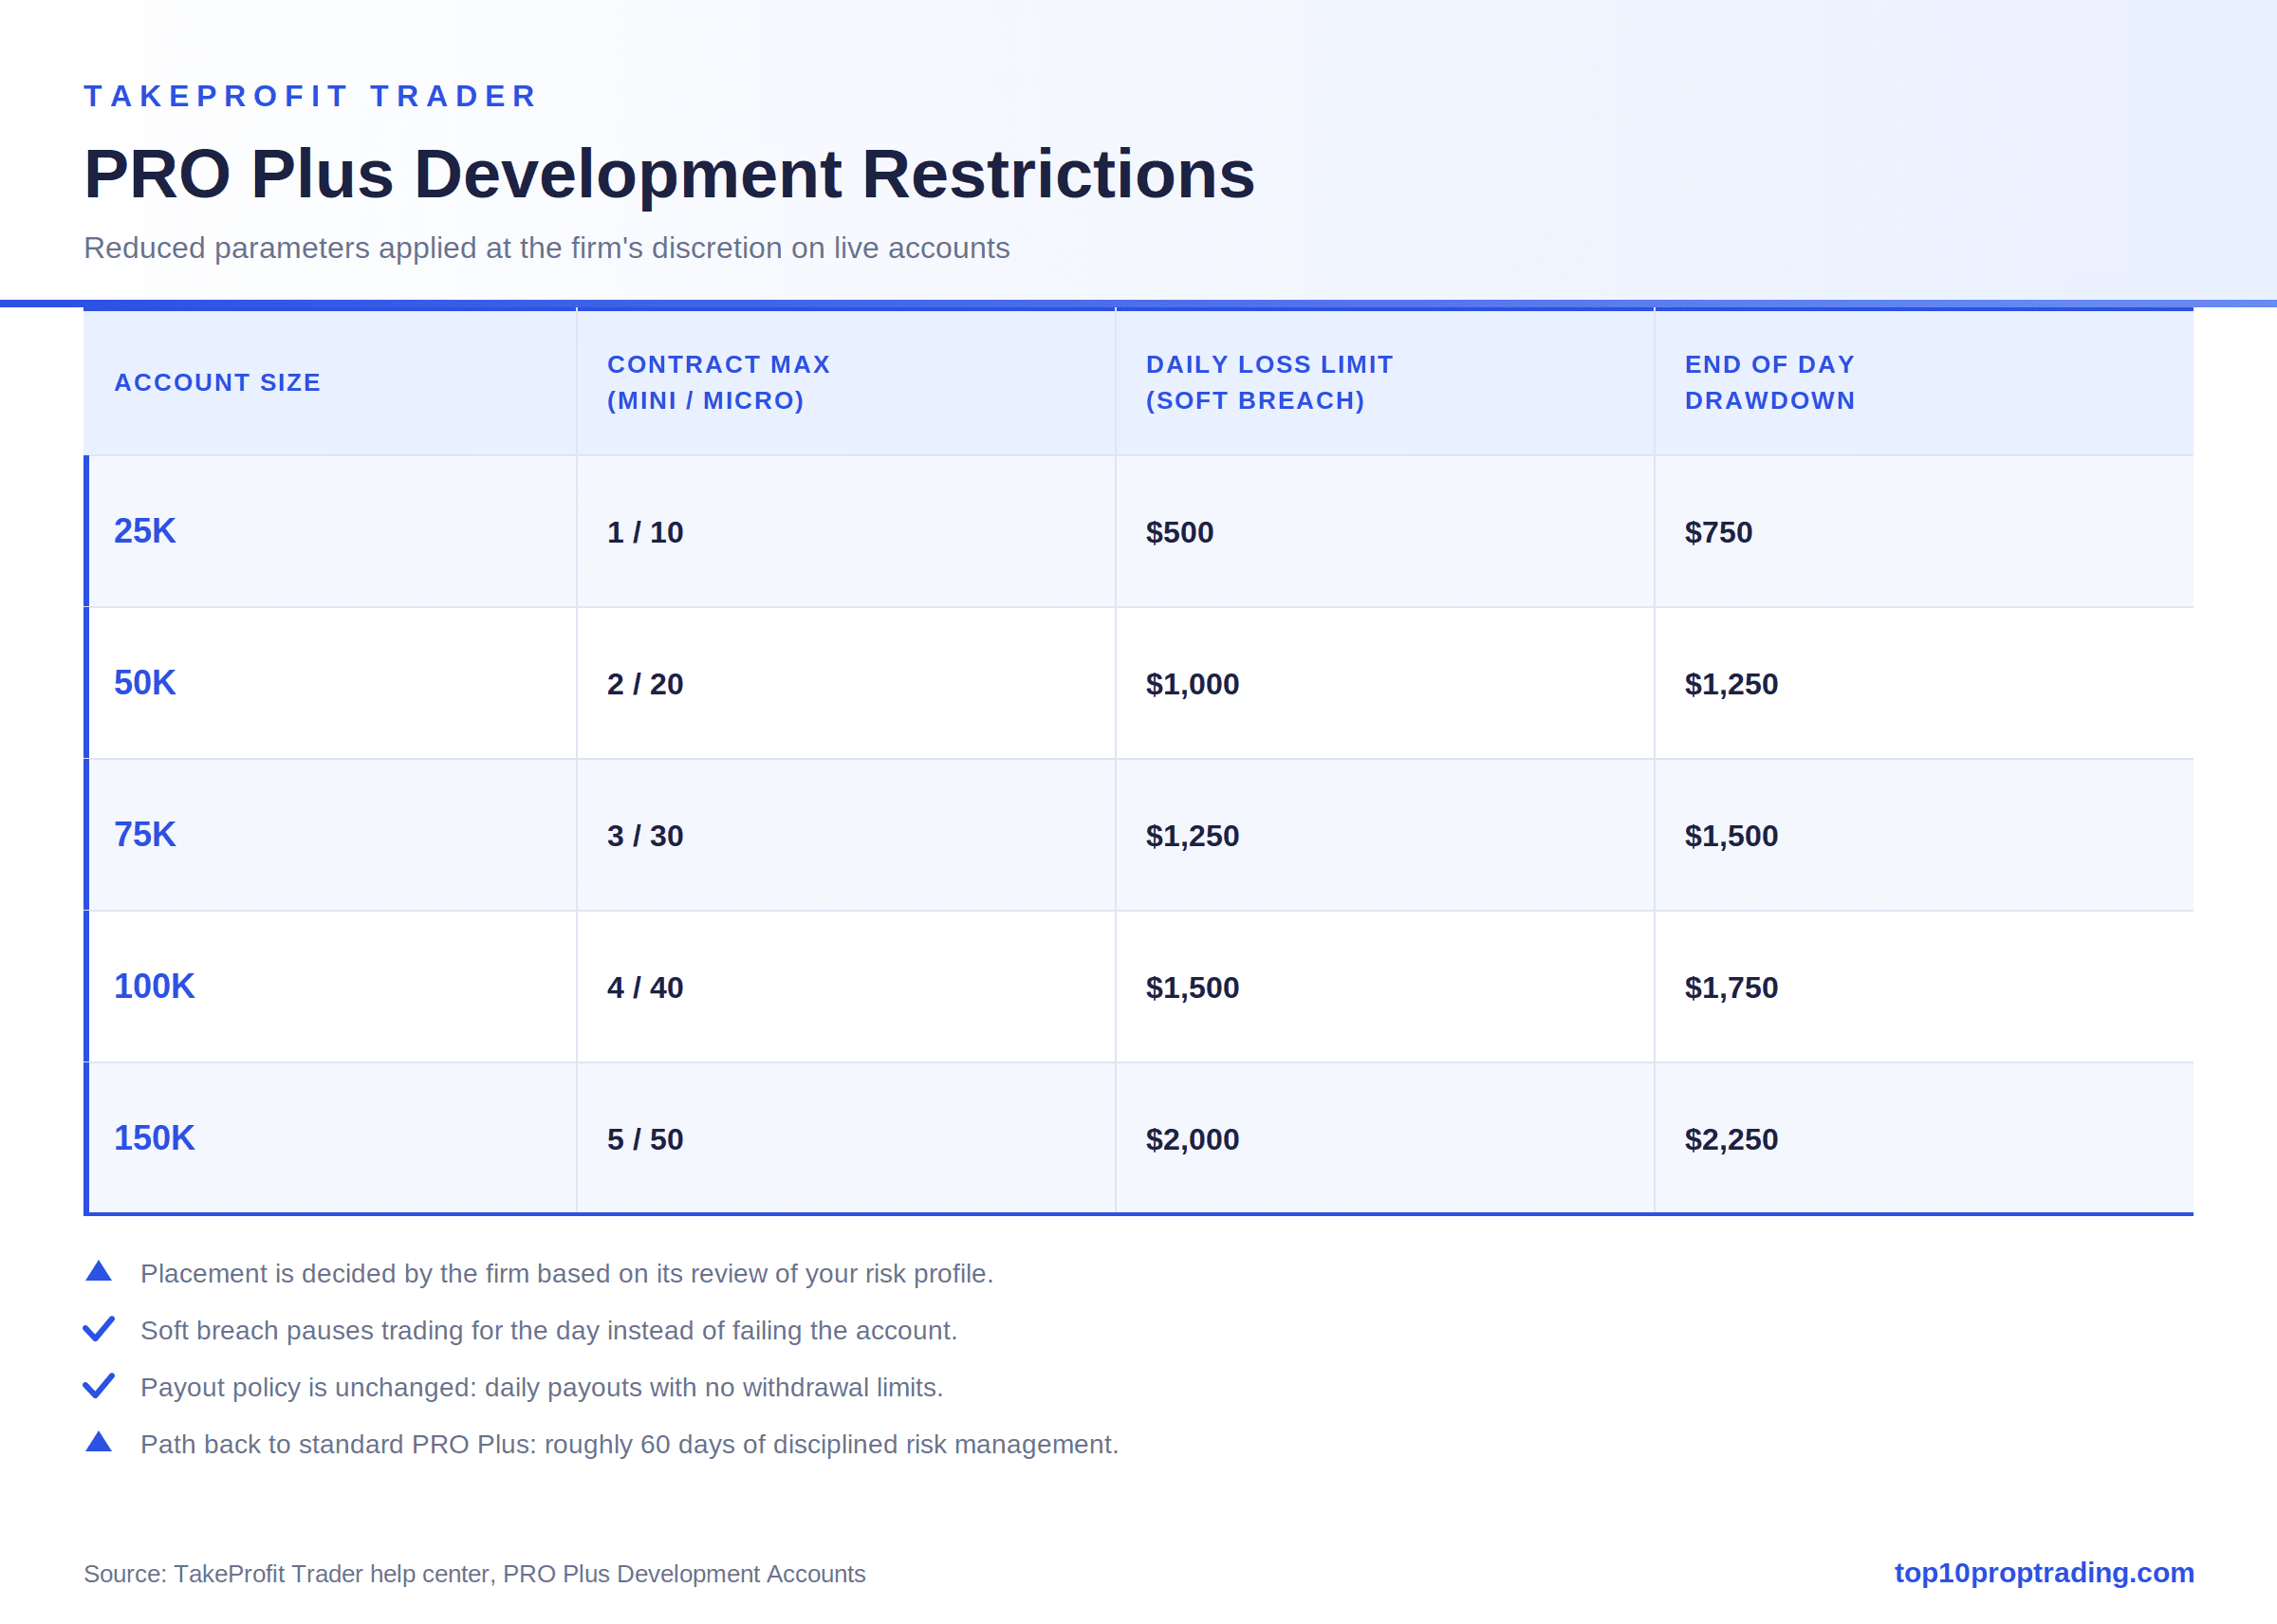Click the subtitle about reduced parameters
Image resolution: width=2277 pixels, height=1624 pixels.
click(x=547, y=248)
